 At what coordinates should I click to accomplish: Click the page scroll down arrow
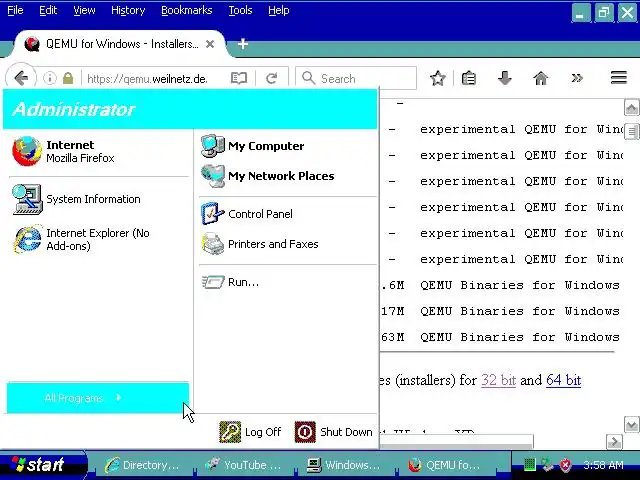pos(631,425)
